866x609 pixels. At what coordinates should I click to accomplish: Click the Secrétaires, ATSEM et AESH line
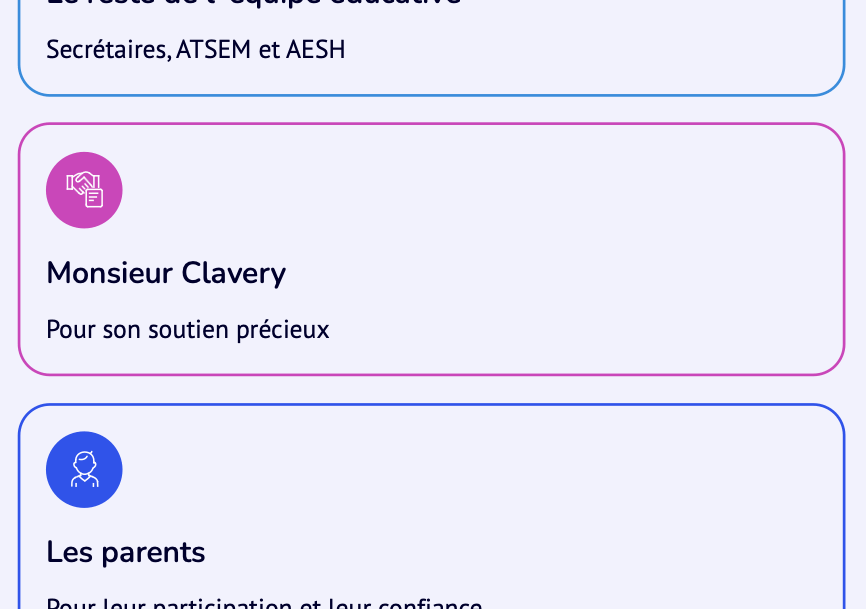coord(195,50)
